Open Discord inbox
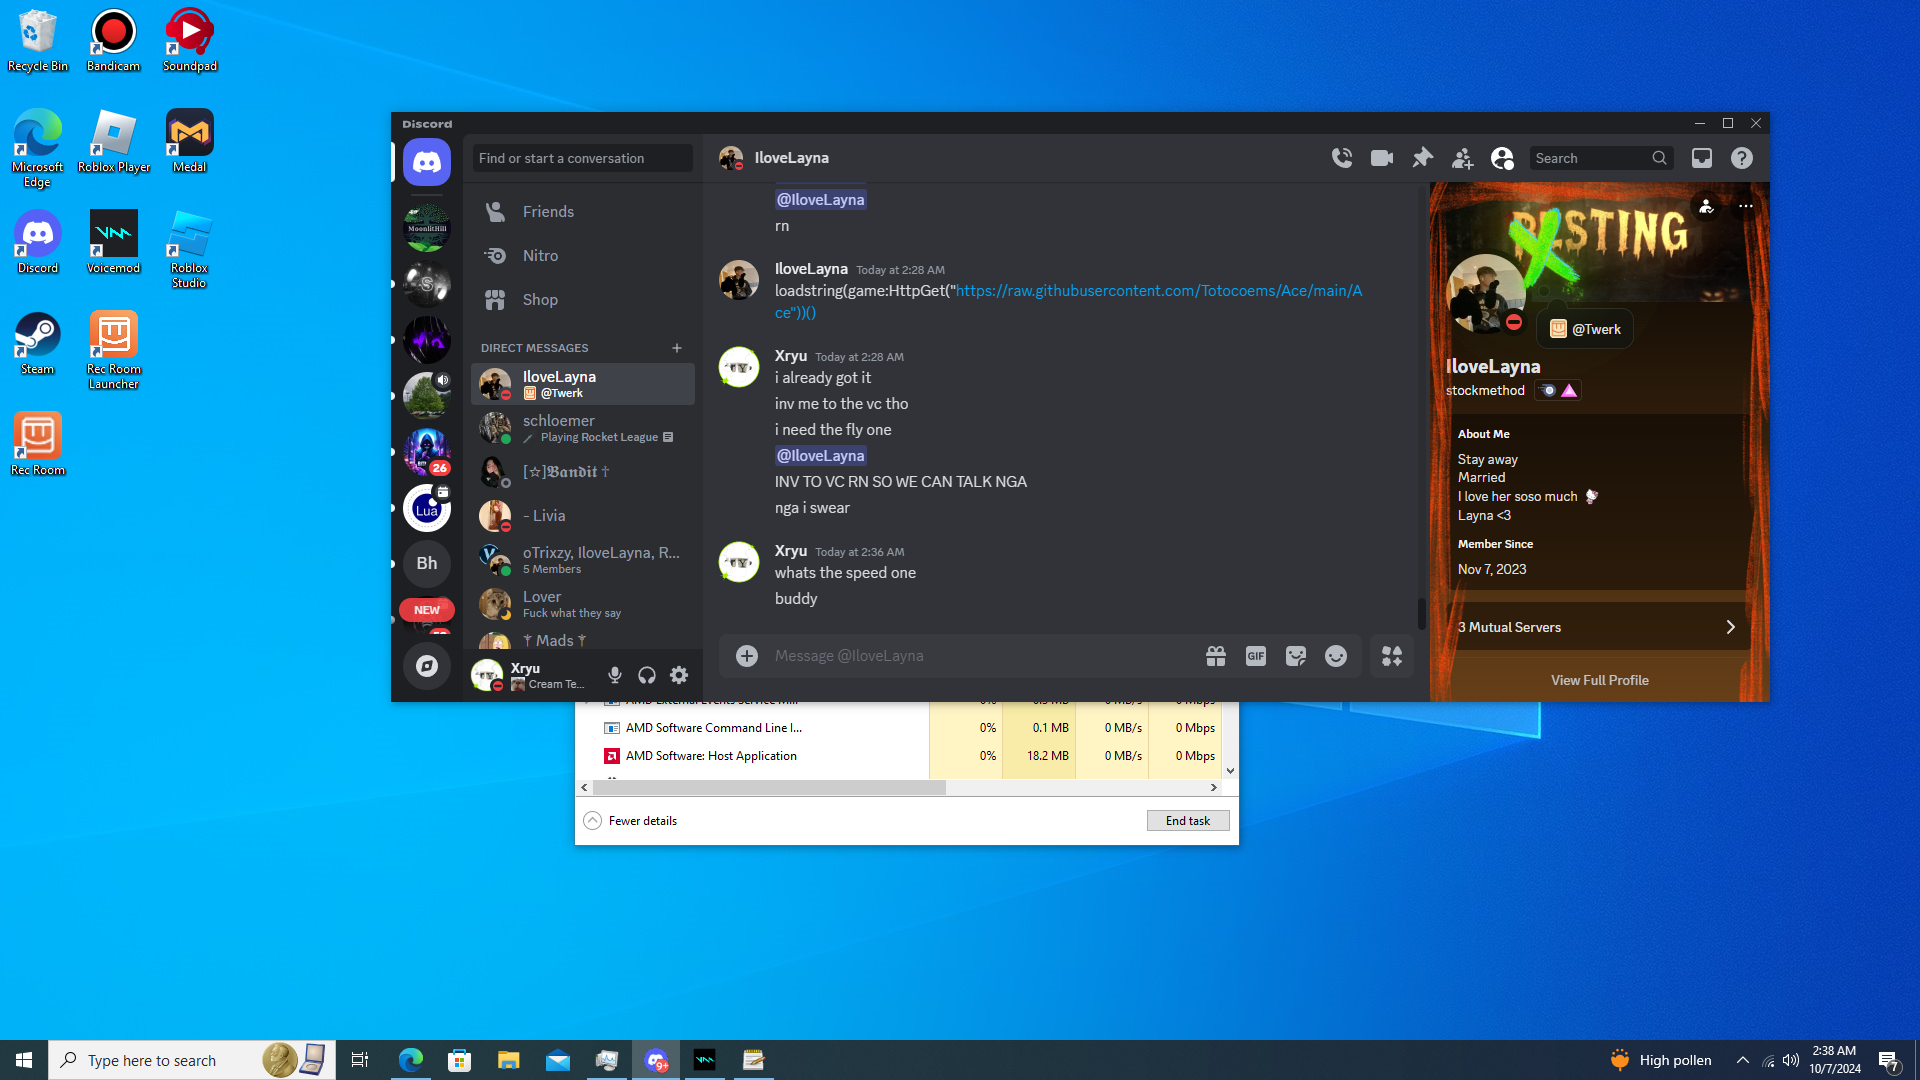 (x=1702, y=158)
